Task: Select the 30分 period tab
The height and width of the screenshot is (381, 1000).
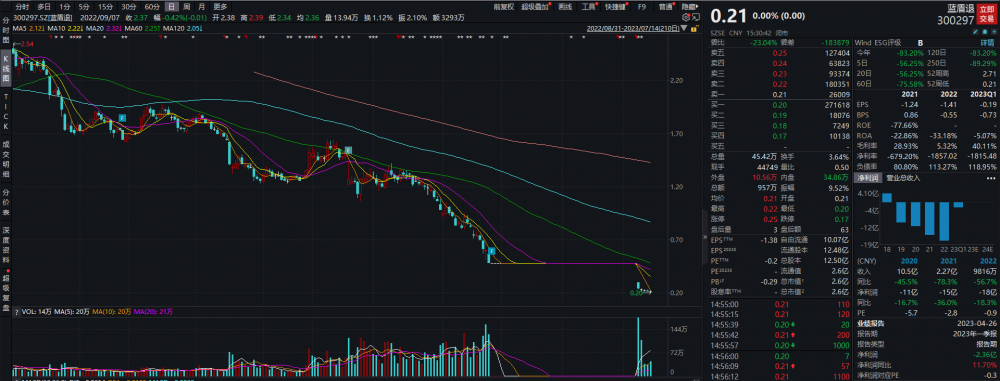Action: click(x=129, y=6)
